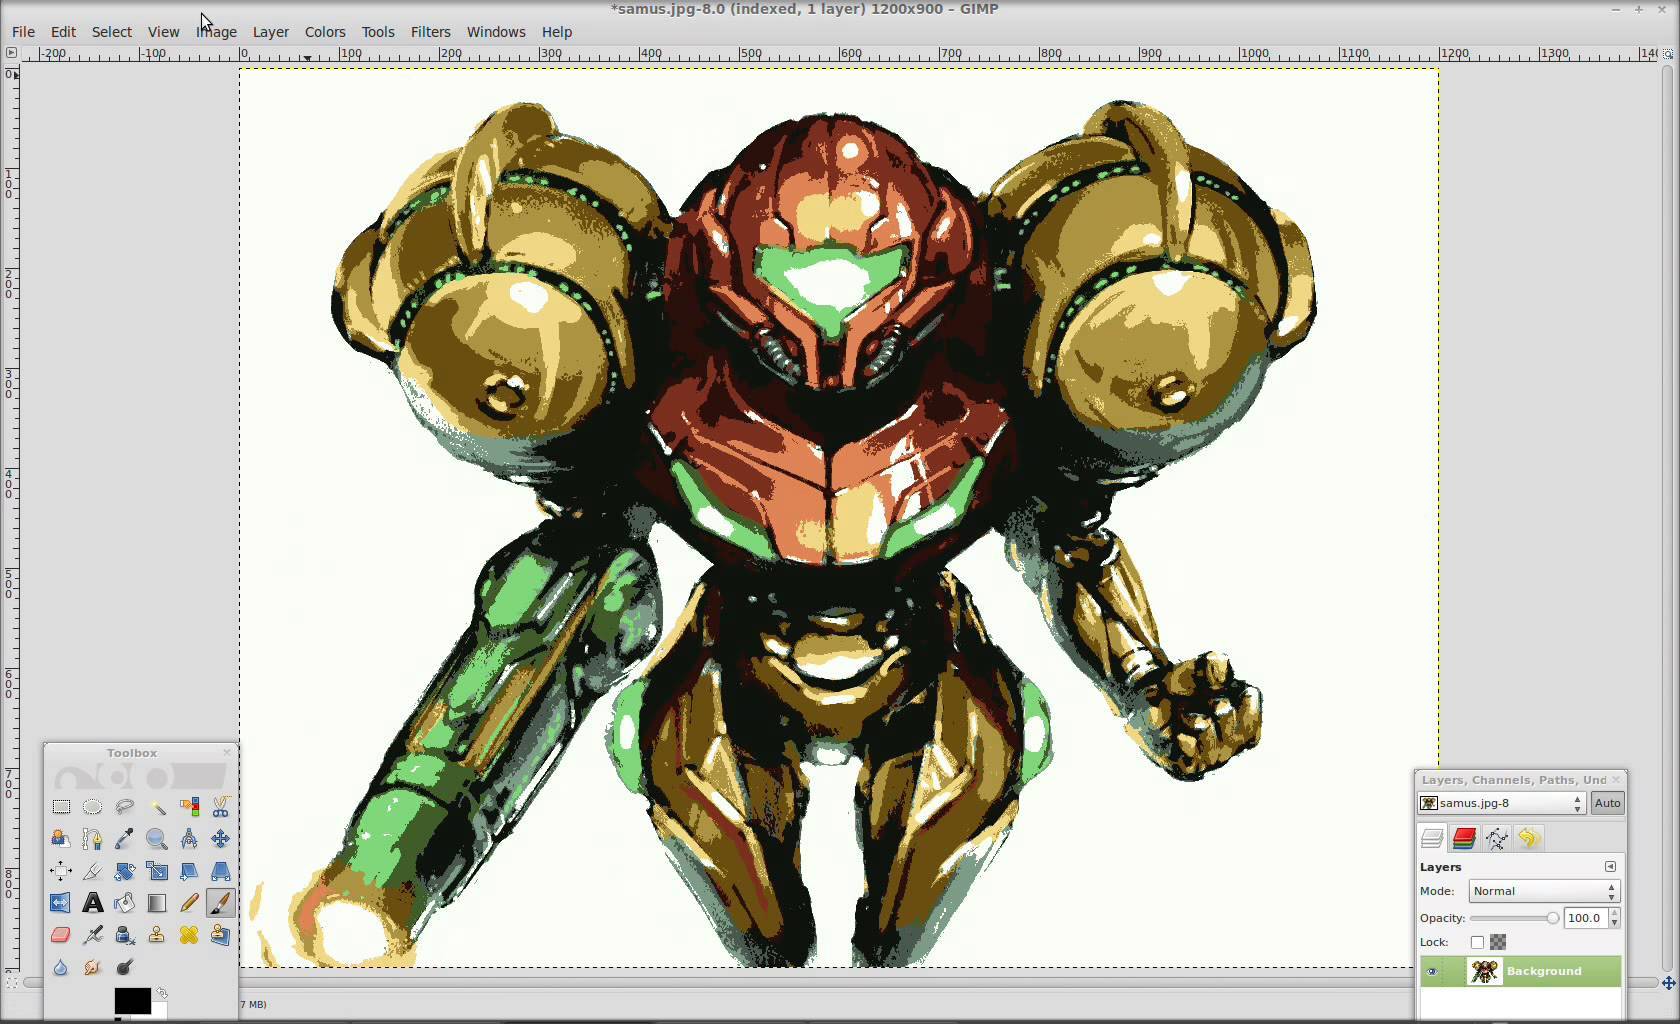
Task: Select the Perspective tool
Action: click(221, 870)
